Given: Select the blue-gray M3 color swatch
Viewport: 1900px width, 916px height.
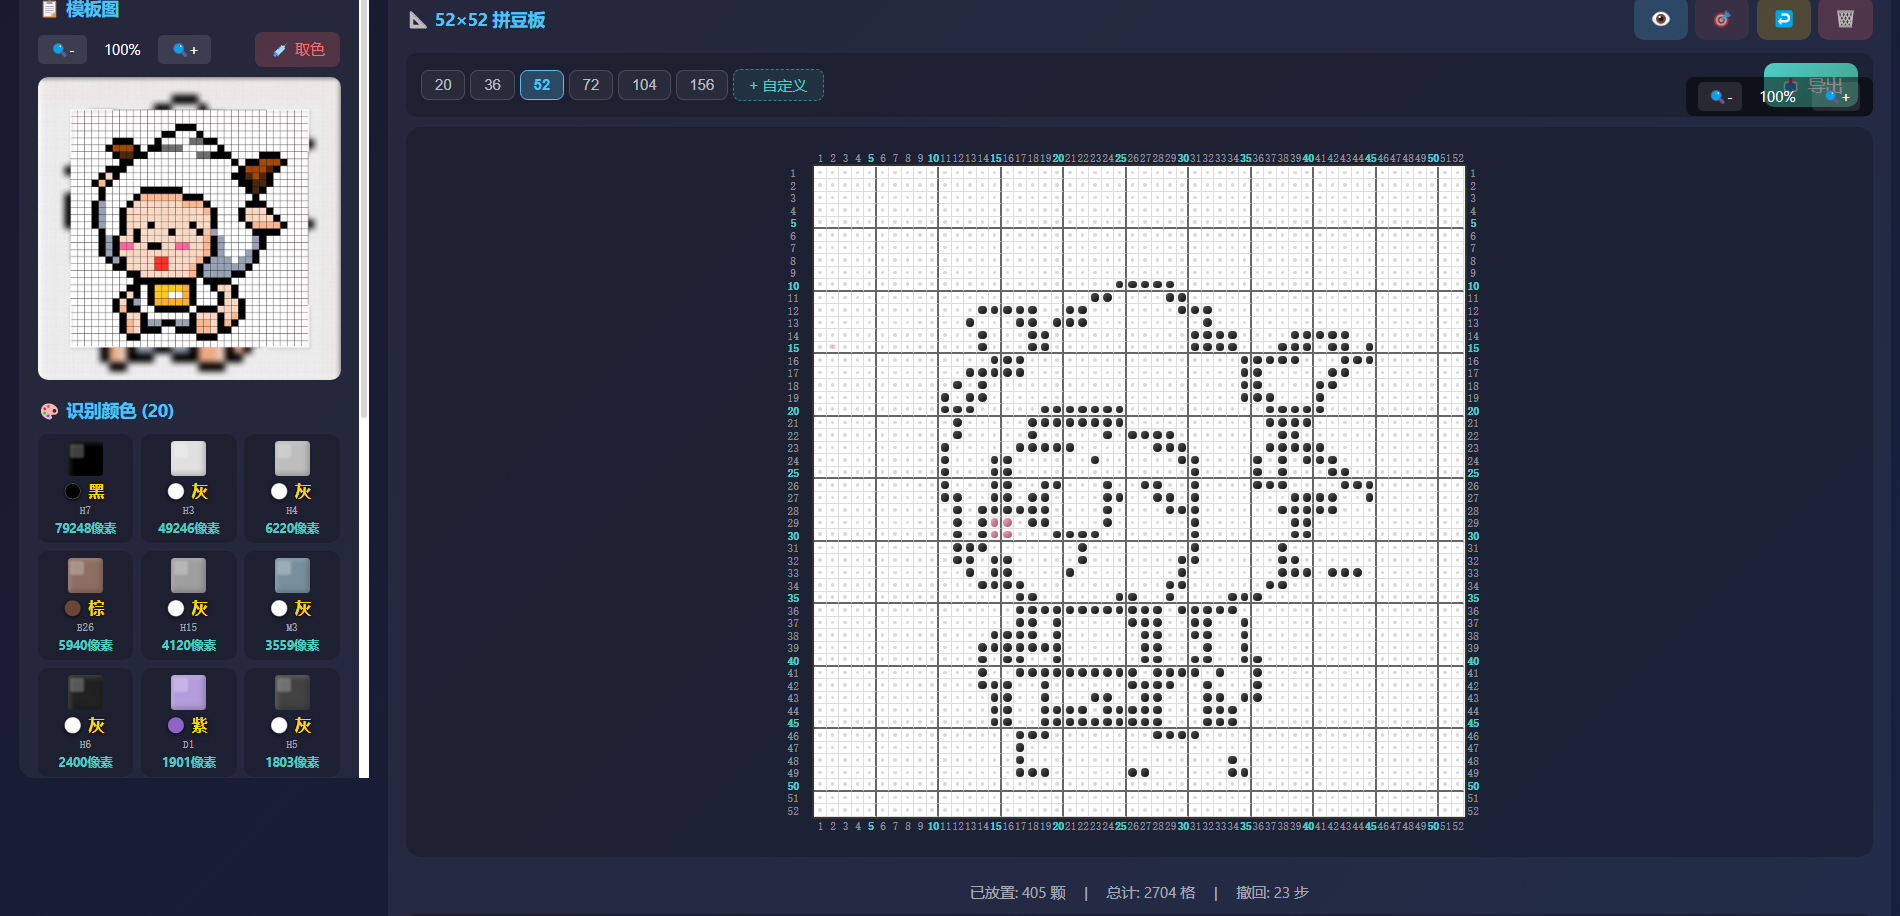Looking at the screenshot, I should [292, 604].
